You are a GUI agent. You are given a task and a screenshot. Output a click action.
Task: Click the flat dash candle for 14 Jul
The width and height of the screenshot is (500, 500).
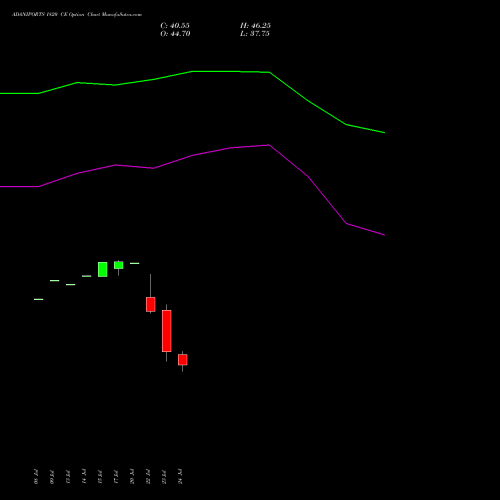[x=87, y=276]
